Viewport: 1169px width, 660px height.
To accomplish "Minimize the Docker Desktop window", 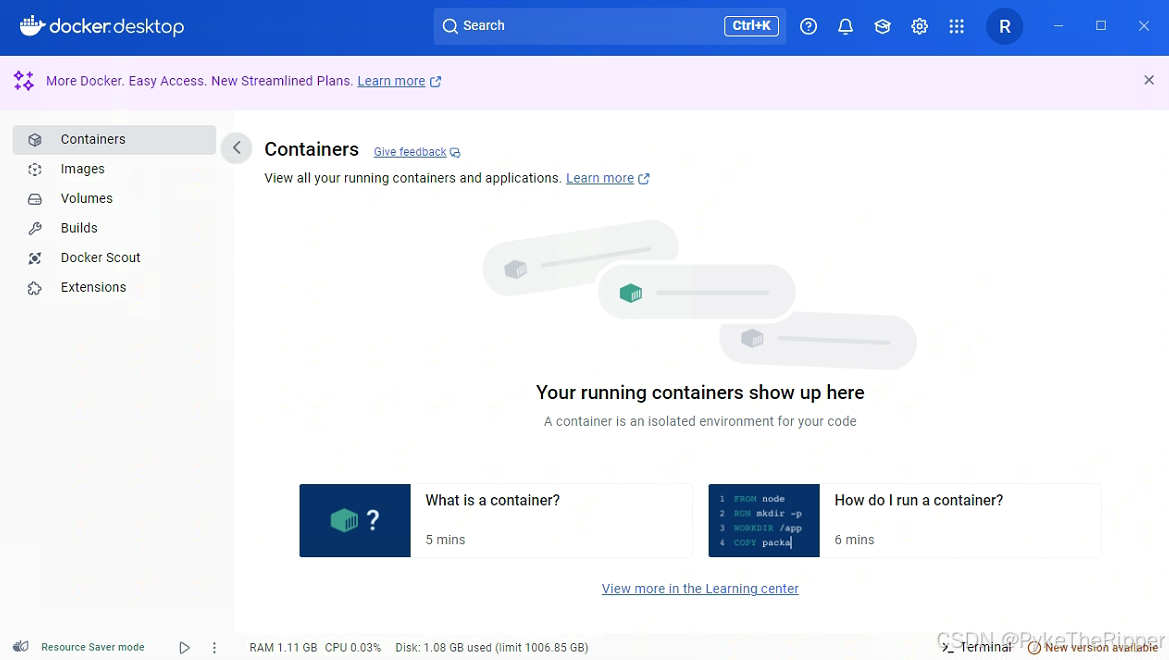I will coord(1057,26).
